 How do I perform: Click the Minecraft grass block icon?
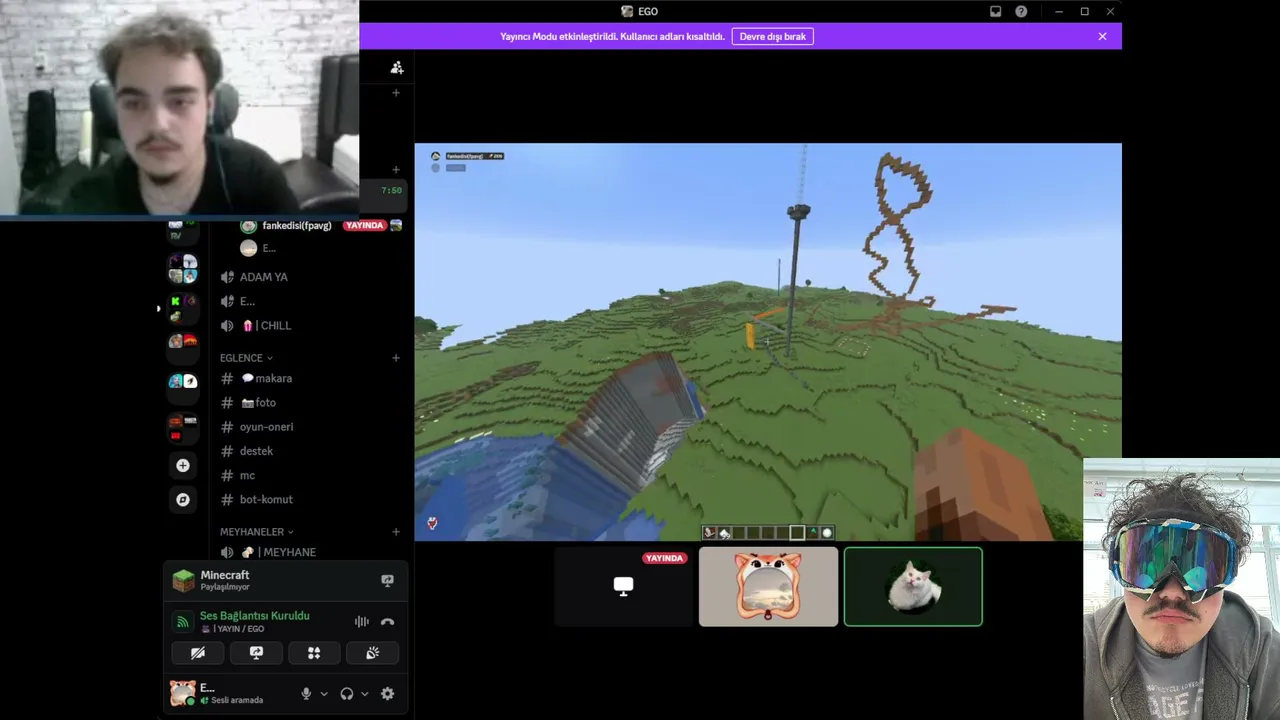[x=183, y=580]
